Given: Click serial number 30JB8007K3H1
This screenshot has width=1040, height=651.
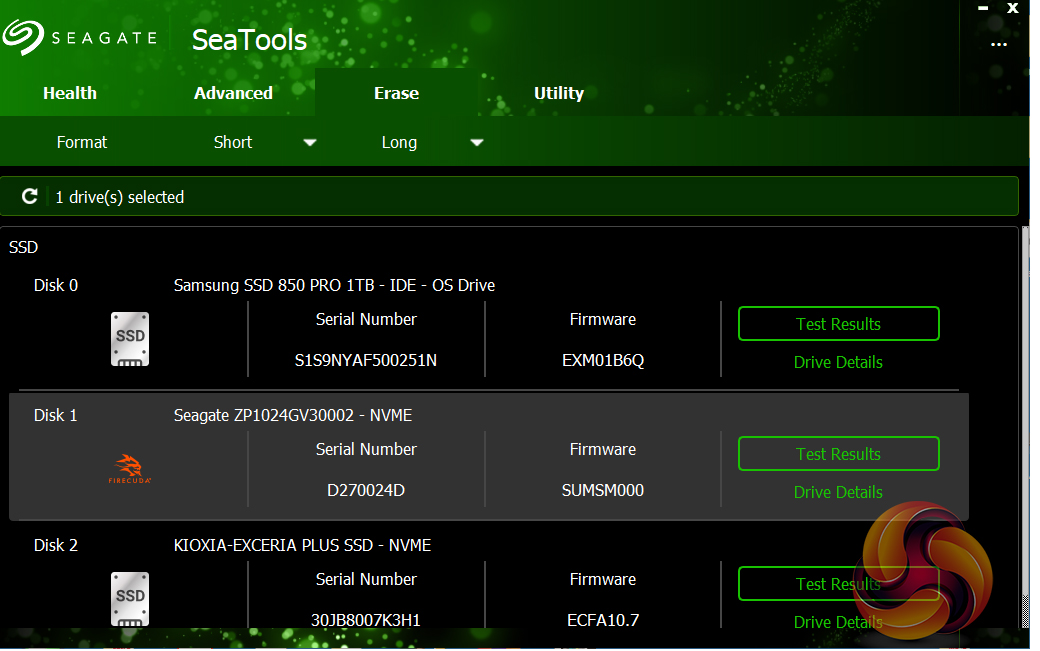Looking at the screenshot, I should [365, 620].
